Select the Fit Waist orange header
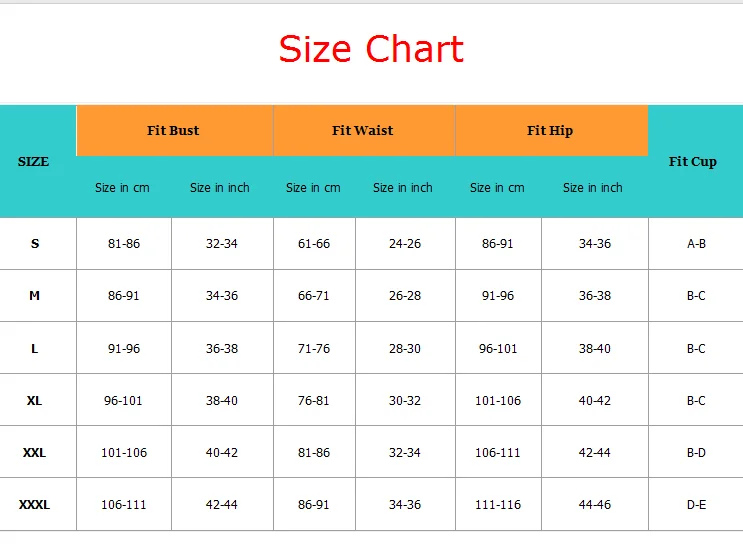 pos(362,131)
